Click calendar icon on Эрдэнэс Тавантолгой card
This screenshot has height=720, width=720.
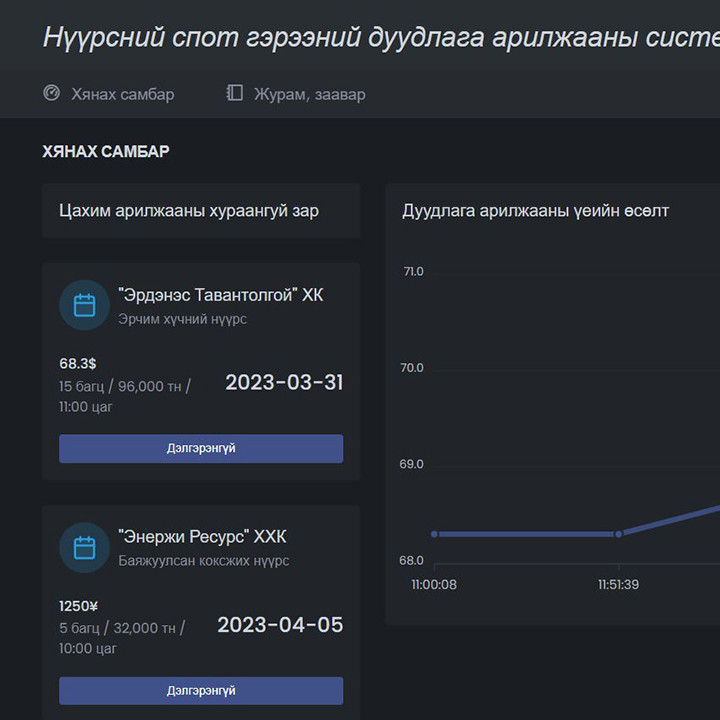[84, 305]
